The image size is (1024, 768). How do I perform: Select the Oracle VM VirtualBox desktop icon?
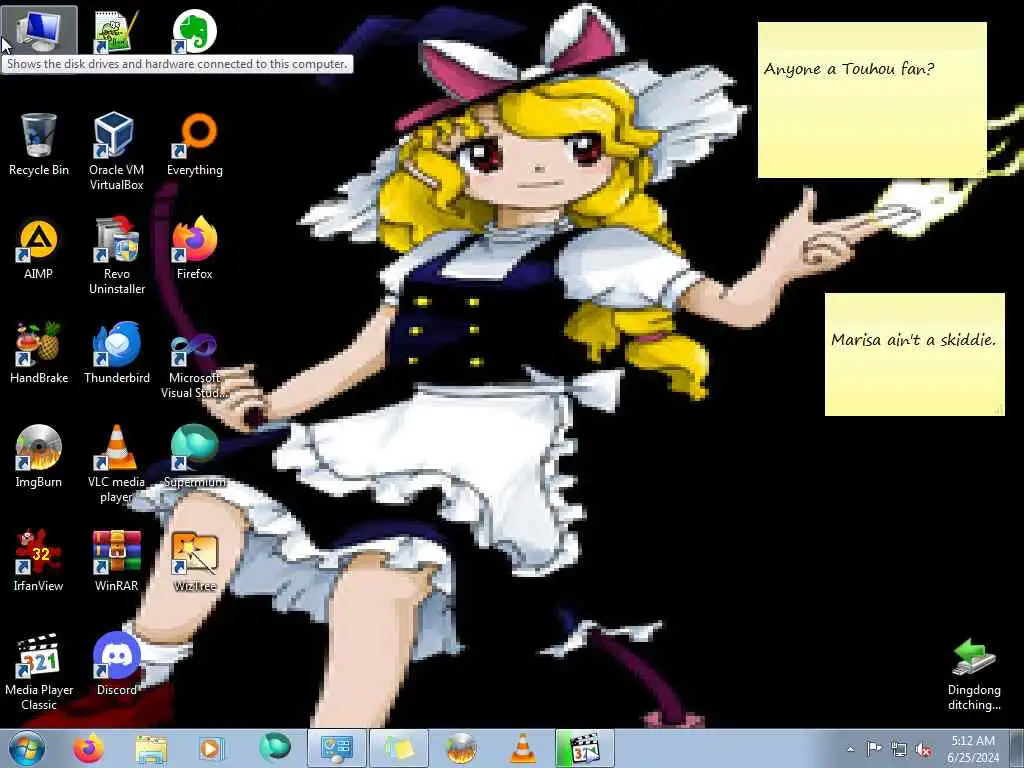[x=116, y=152]
